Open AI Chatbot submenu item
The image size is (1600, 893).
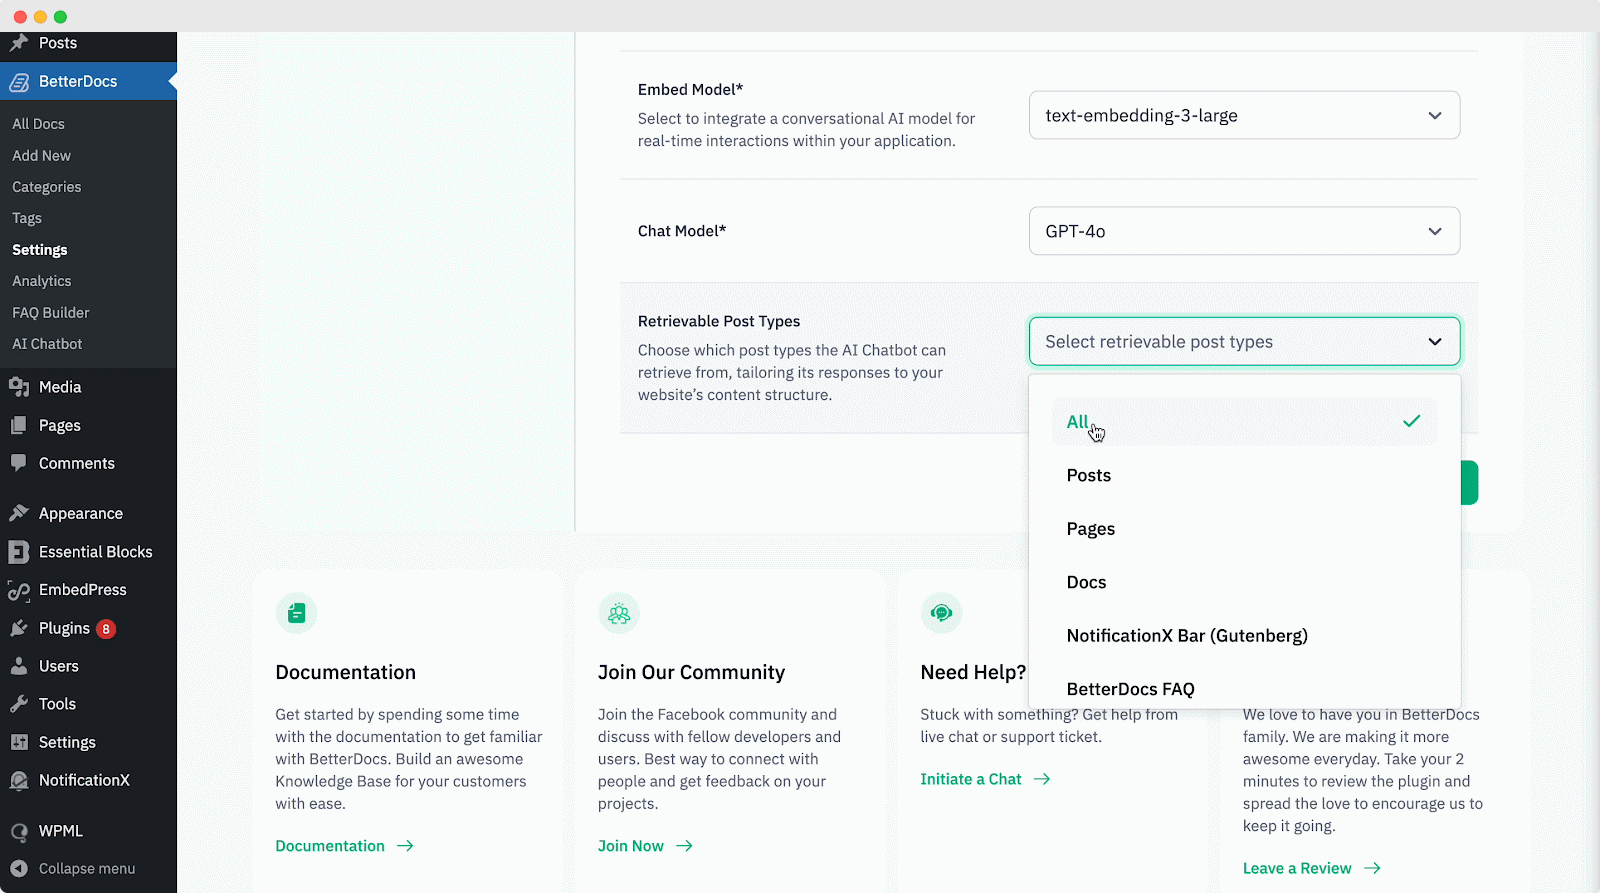(x=47, y=344)
